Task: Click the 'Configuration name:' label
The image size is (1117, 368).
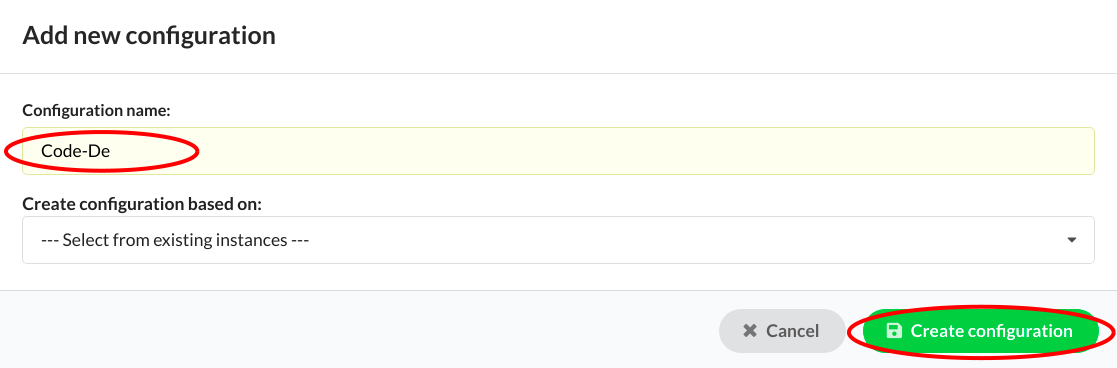Action: click(96, 110)
